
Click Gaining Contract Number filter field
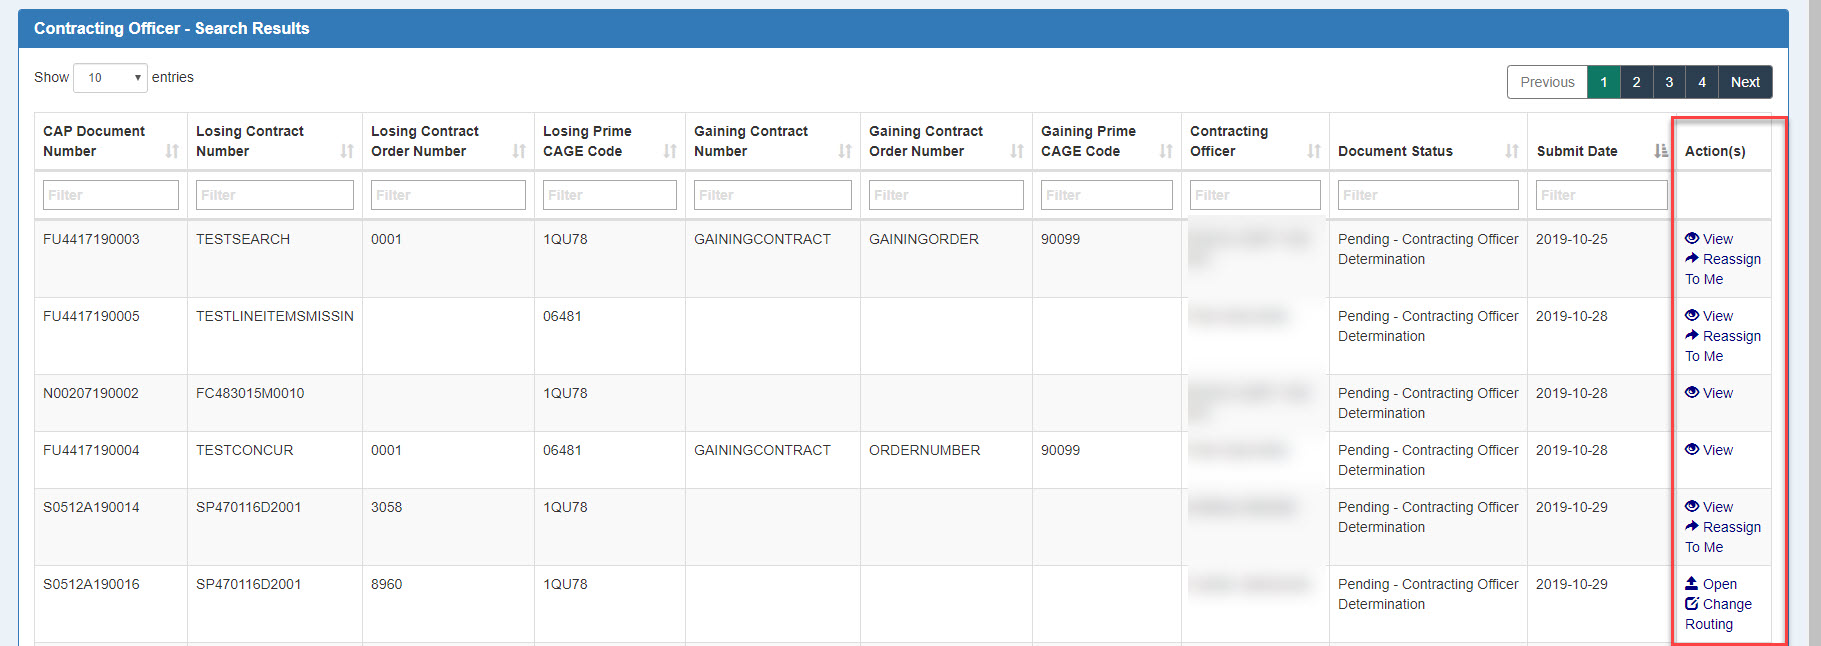point(772,195)
